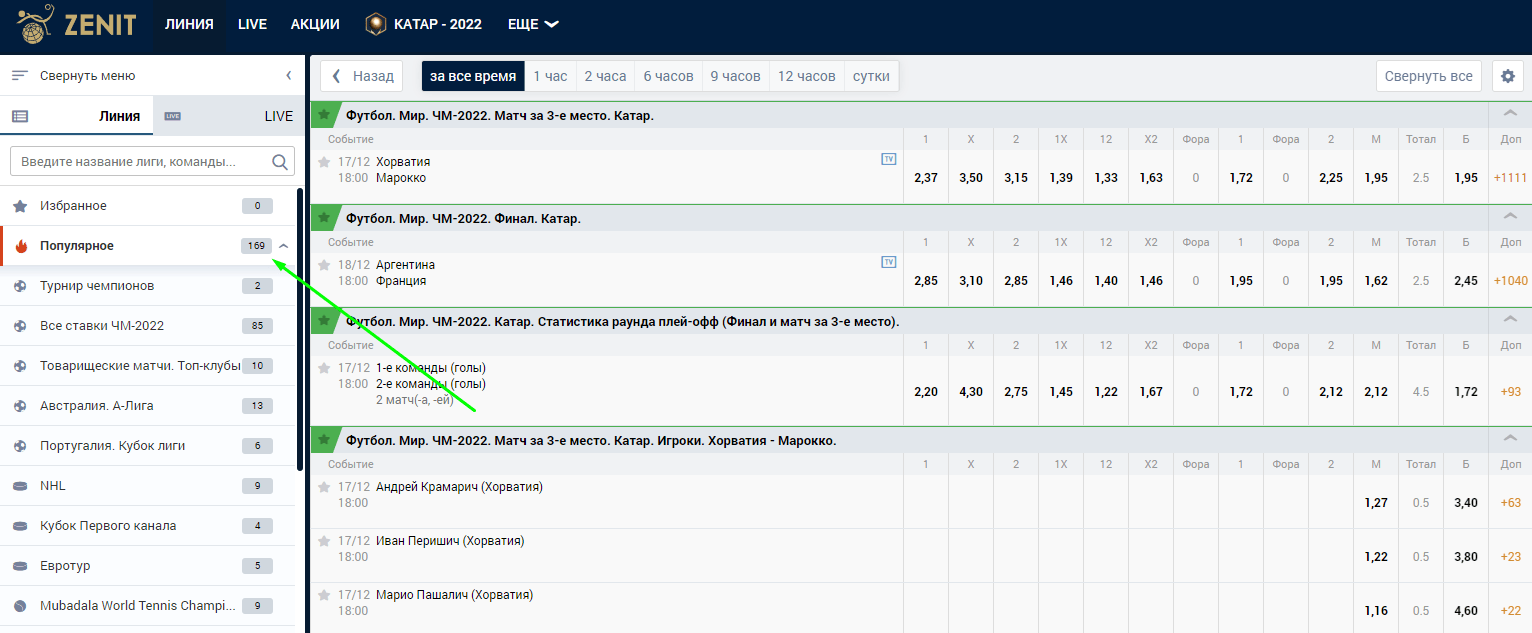1532x633 pixels.
Task: Collapse the Популярное section chevron
Action: click(284, 246)
